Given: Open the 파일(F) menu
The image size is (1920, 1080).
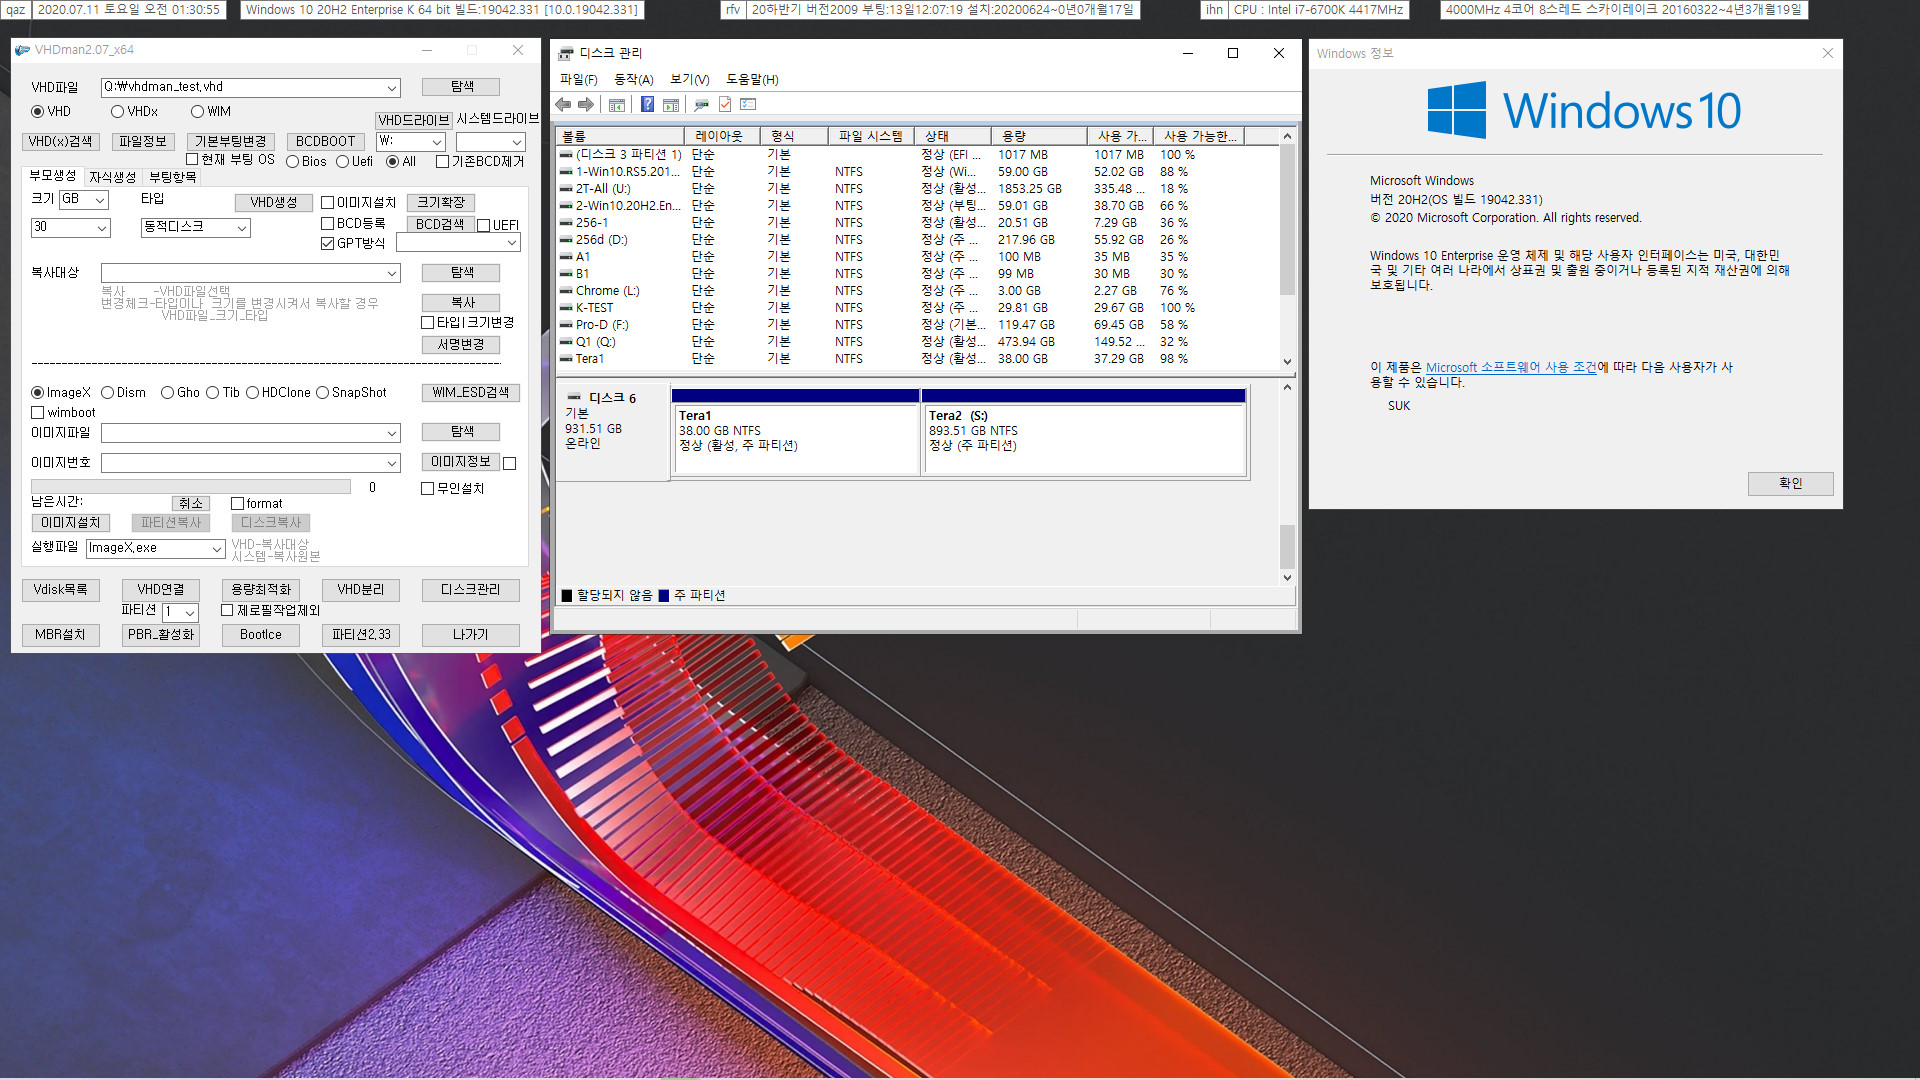Looking at the screenshot, I should 578,80.
